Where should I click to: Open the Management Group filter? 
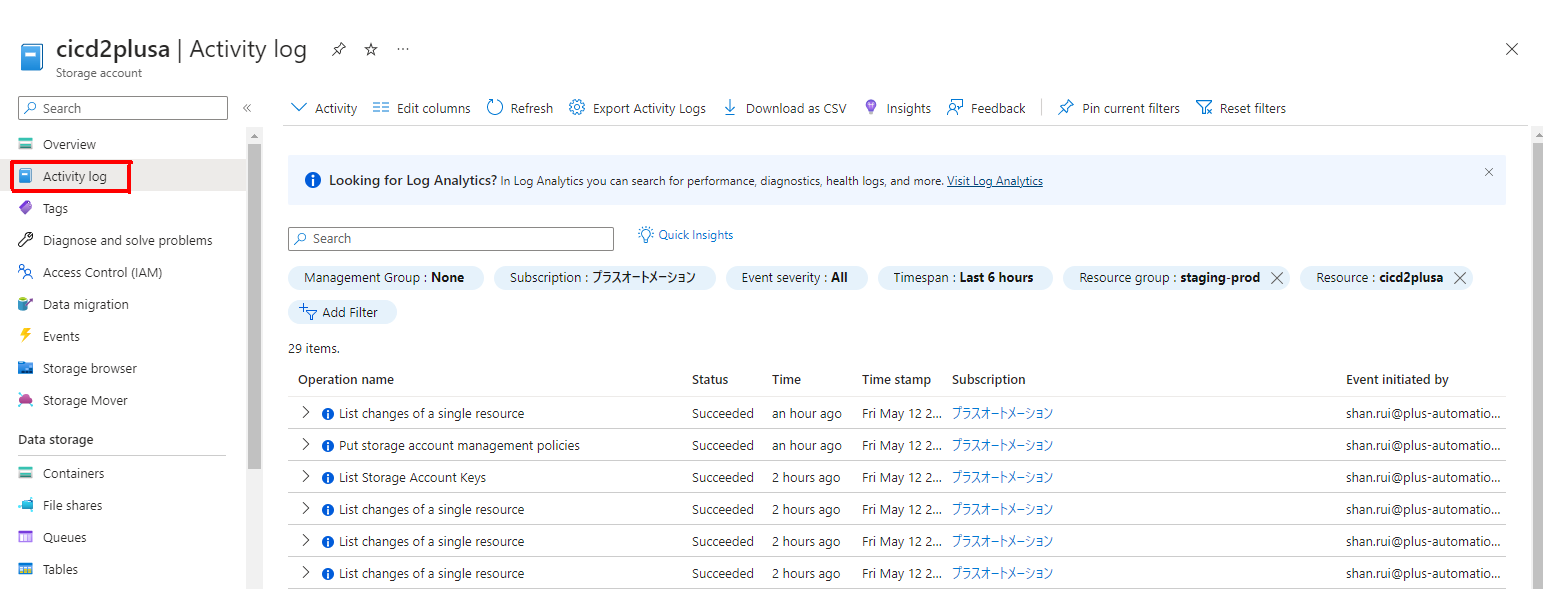tap(385, 278)
